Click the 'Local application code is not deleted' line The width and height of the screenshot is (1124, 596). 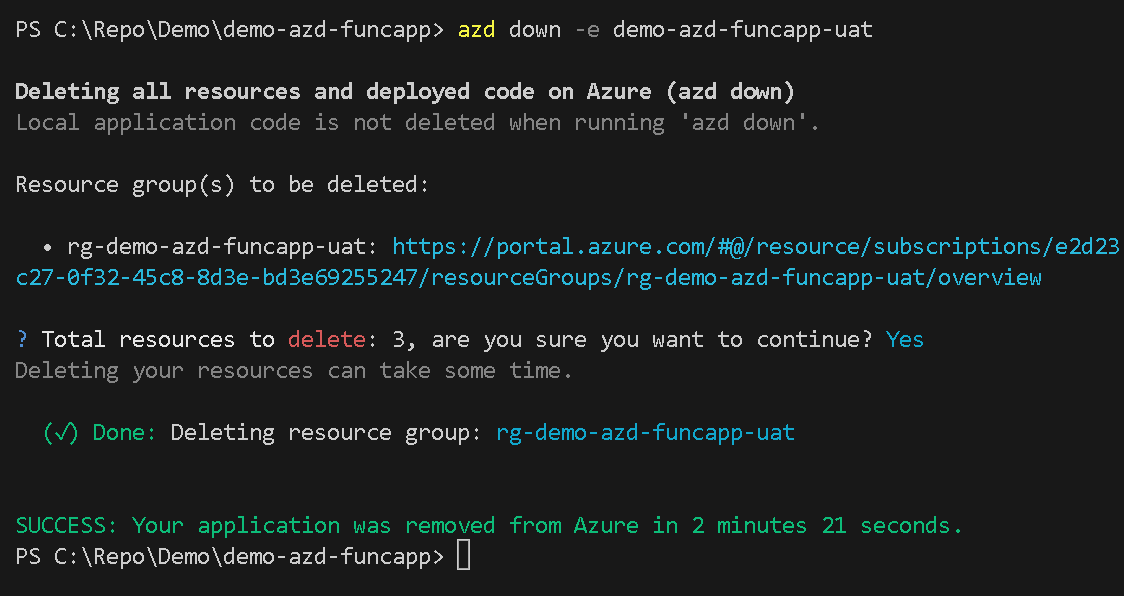tap(417, 123)
